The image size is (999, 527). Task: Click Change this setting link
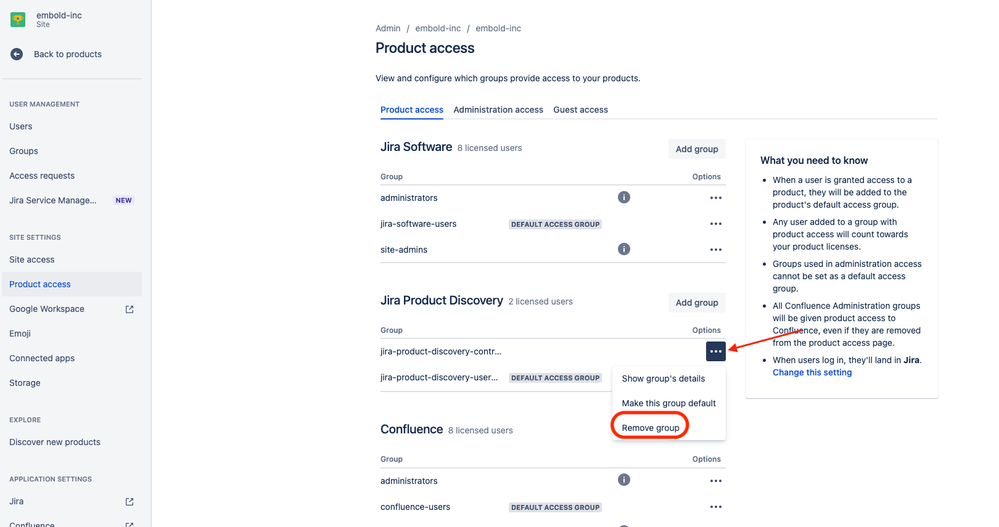coord(812,372)
